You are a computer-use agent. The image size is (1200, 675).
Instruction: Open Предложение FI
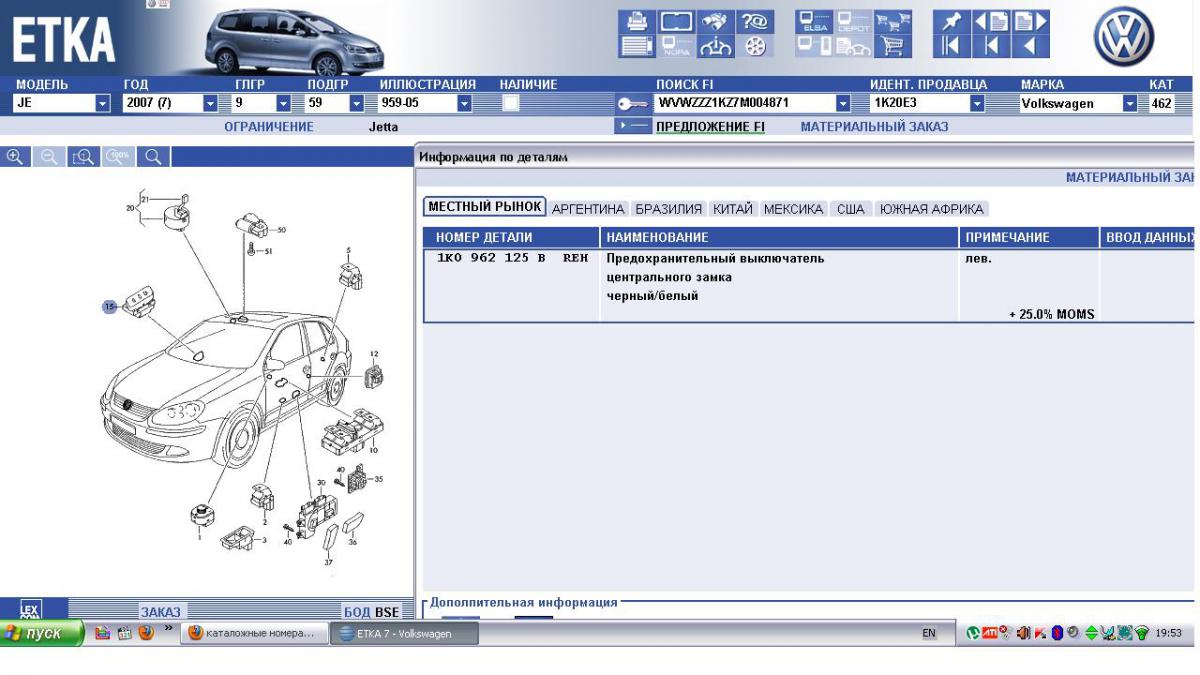pos(710,127)
